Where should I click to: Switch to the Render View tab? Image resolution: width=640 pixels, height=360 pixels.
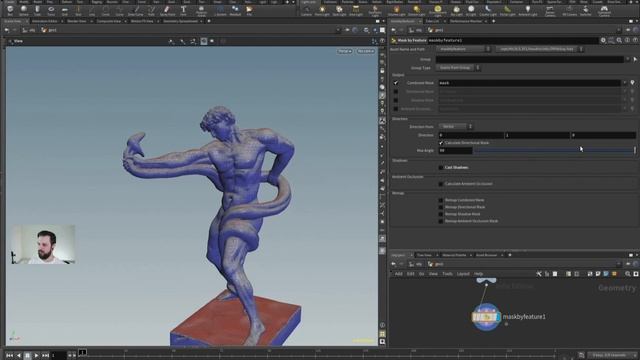77,21
